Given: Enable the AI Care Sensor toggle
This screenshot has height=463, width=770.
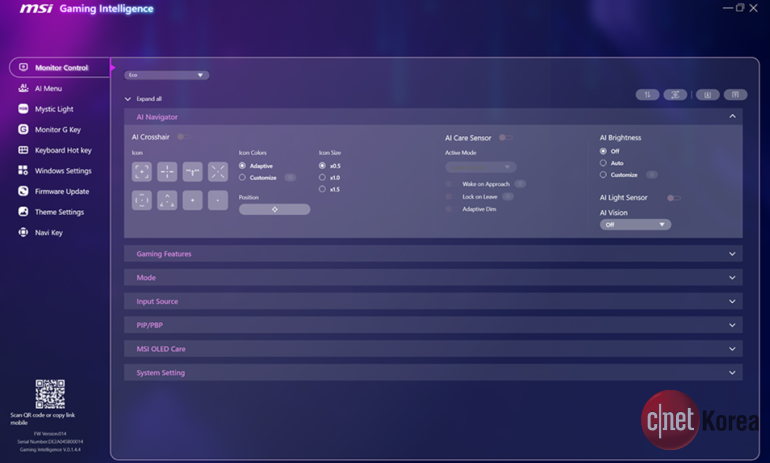Looking at the screenshot, I should [505, 137].
